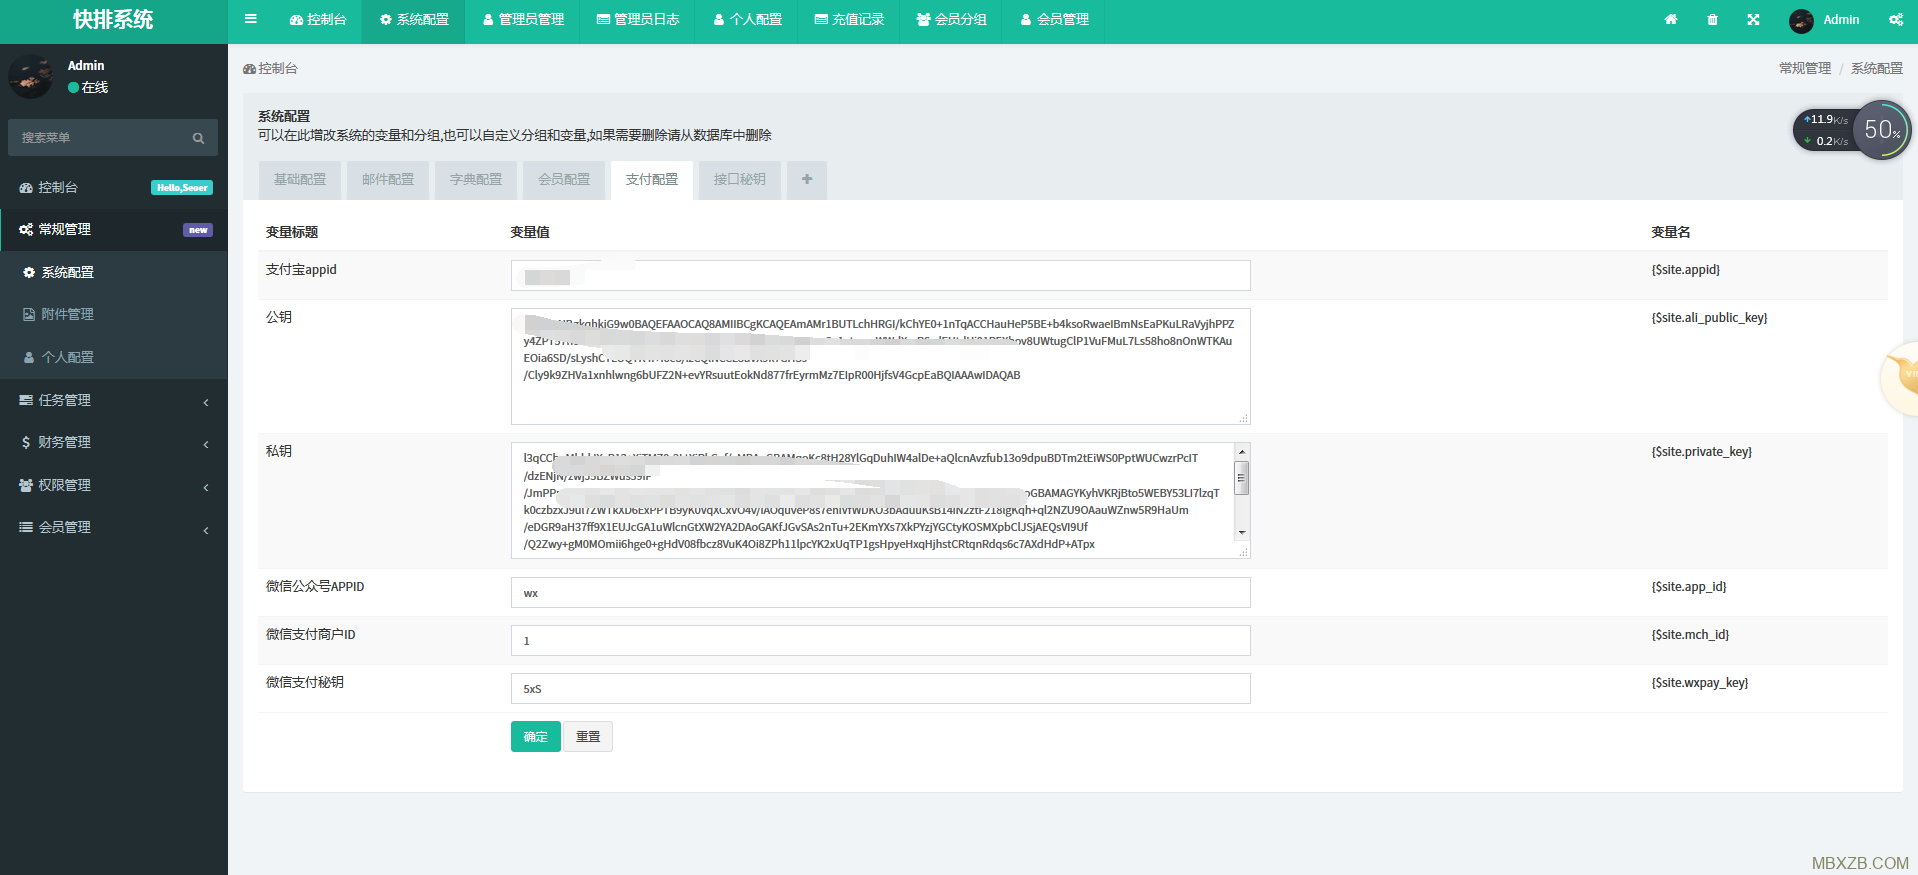Screen dimensions: 1918x875
Task: Open 个人配置 in top navigation
Action: (x=747, y=19)
